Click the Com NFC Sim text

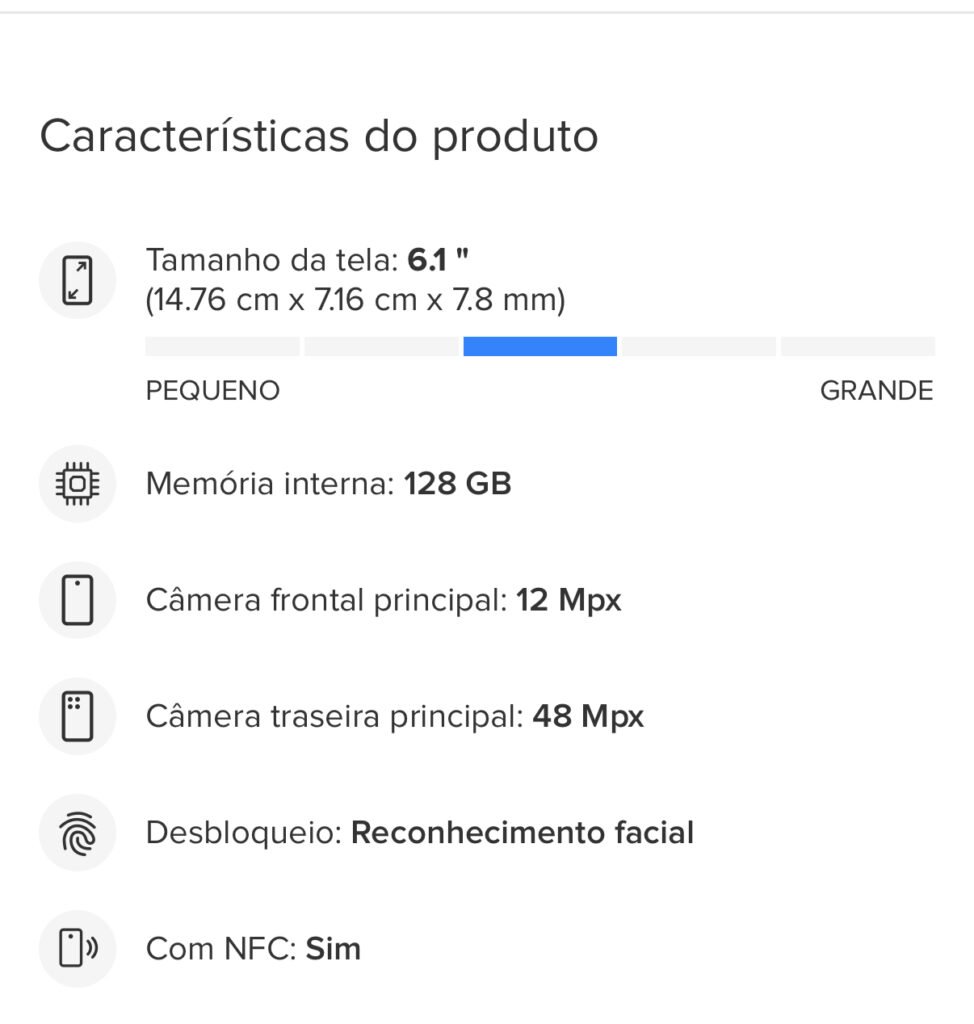[253, 949]
